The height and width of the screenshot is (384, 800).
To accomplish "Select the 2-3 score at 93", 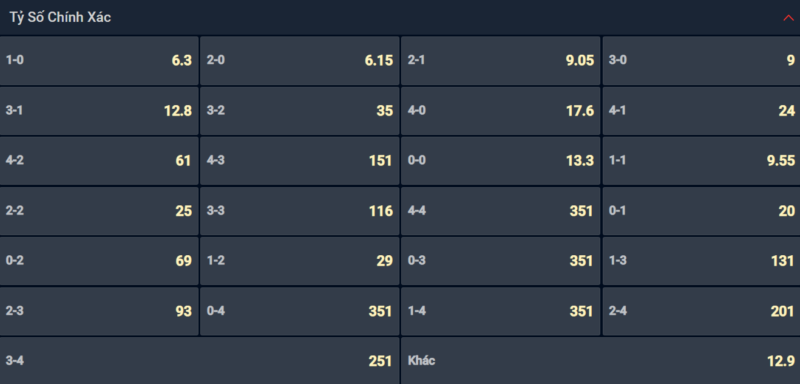I will 99,311.
